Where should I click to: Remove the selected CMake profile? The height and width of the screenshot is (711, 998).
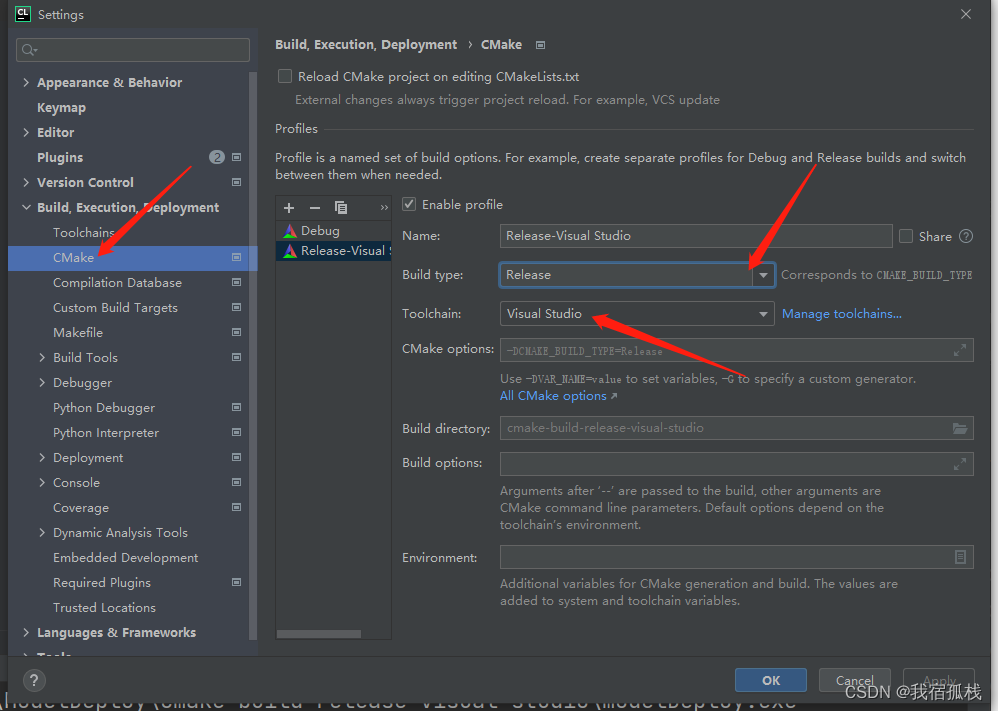click(x=314, y=208)
